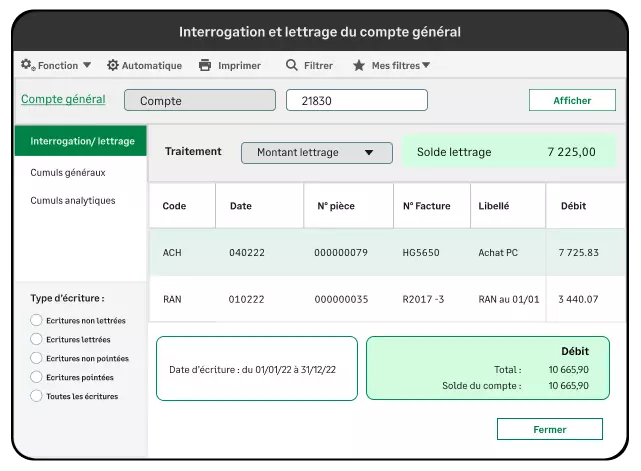Select Ecritures pointées radio button
Screen dimensions: 641x471
[x=36, y=377]
